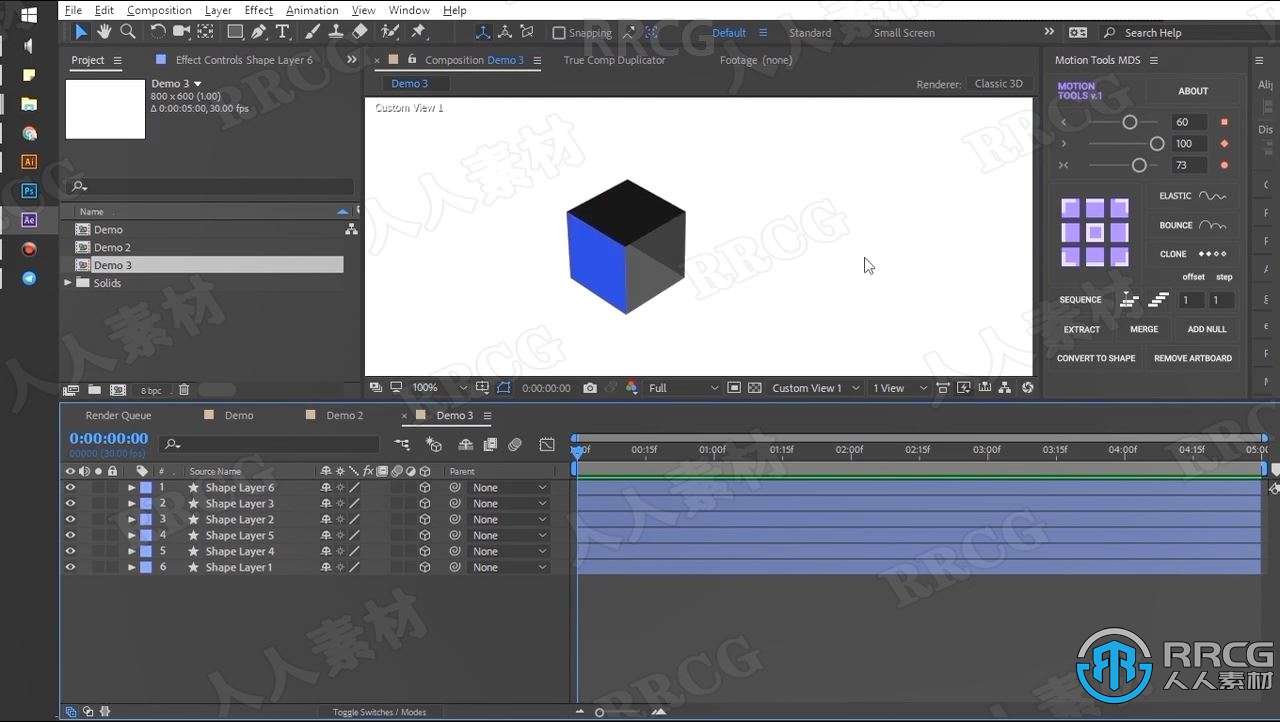The width and height of the screenshot is (1280, 722).
Task: Switch to the Render Queue tab
Action: click(118, 415)
